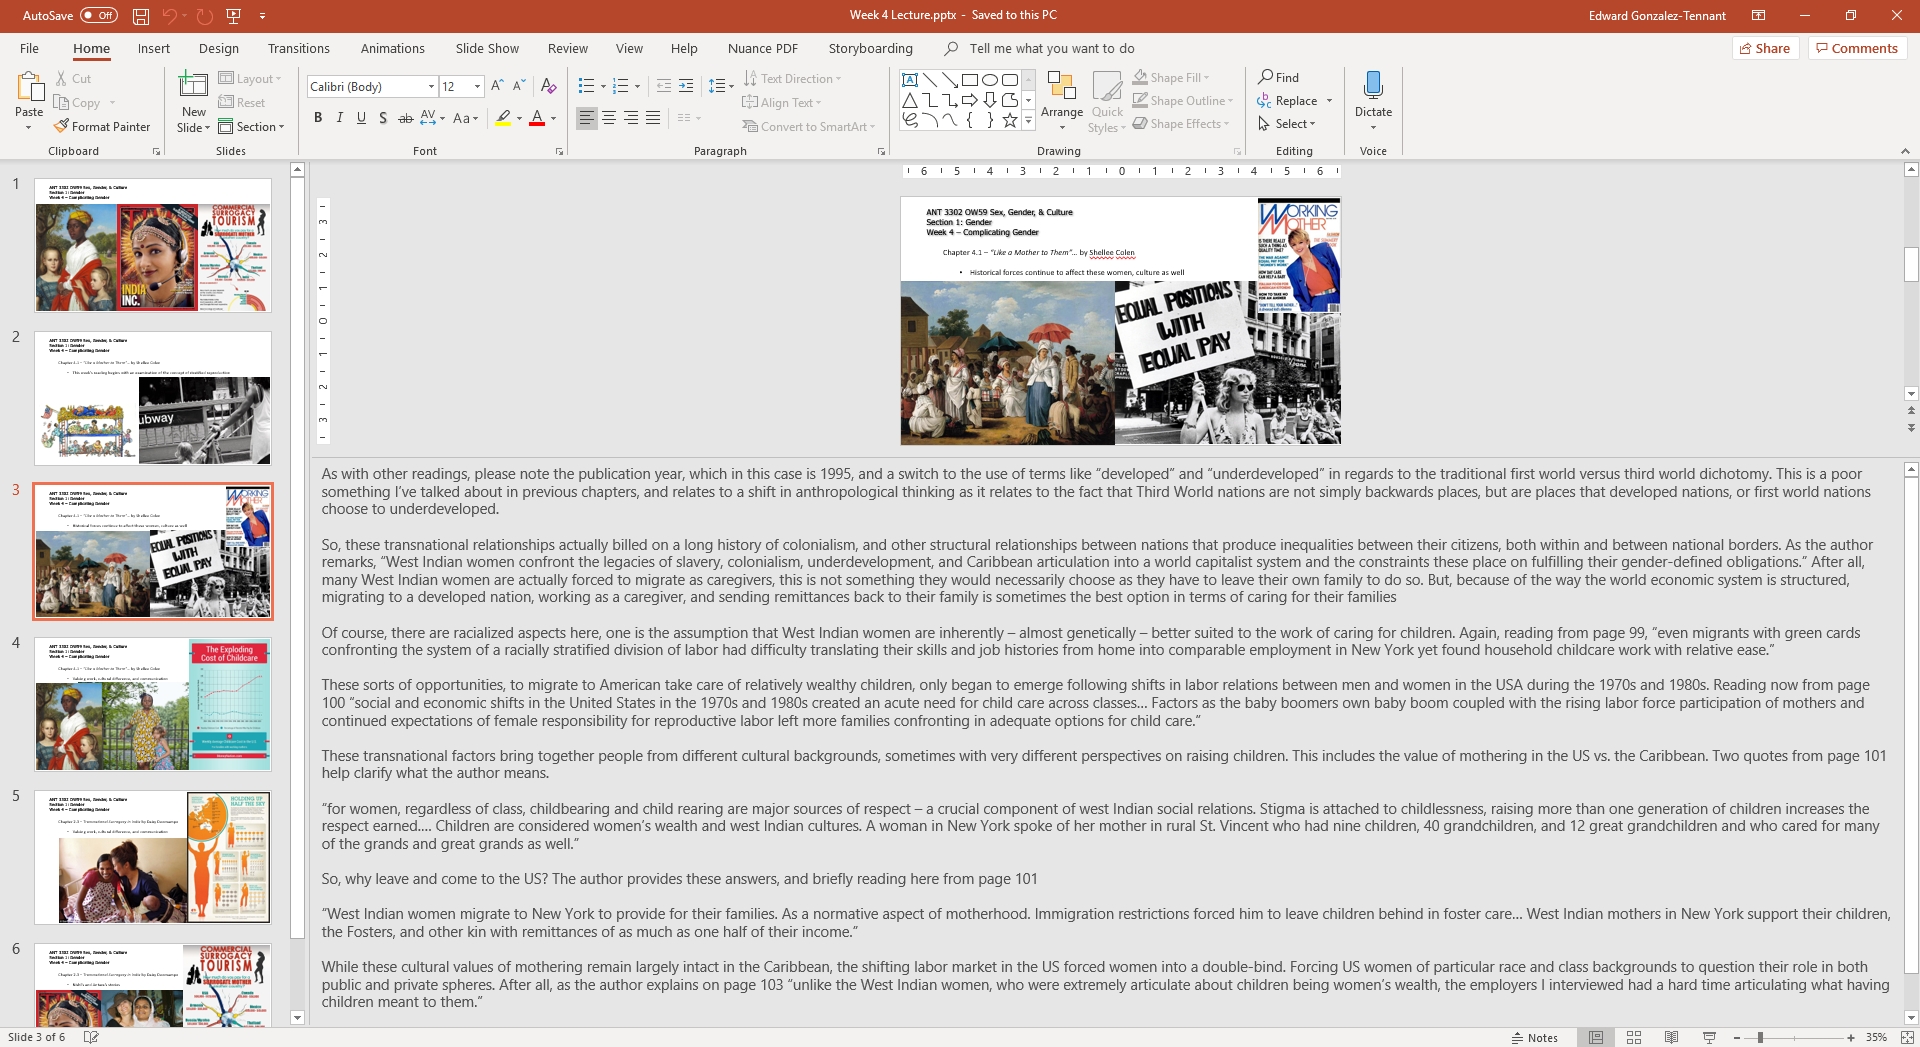Open the Arrange objects menu
Image resolution: width=1920 pixels, height=1047 pixels.
click(x=1062, y=101)
